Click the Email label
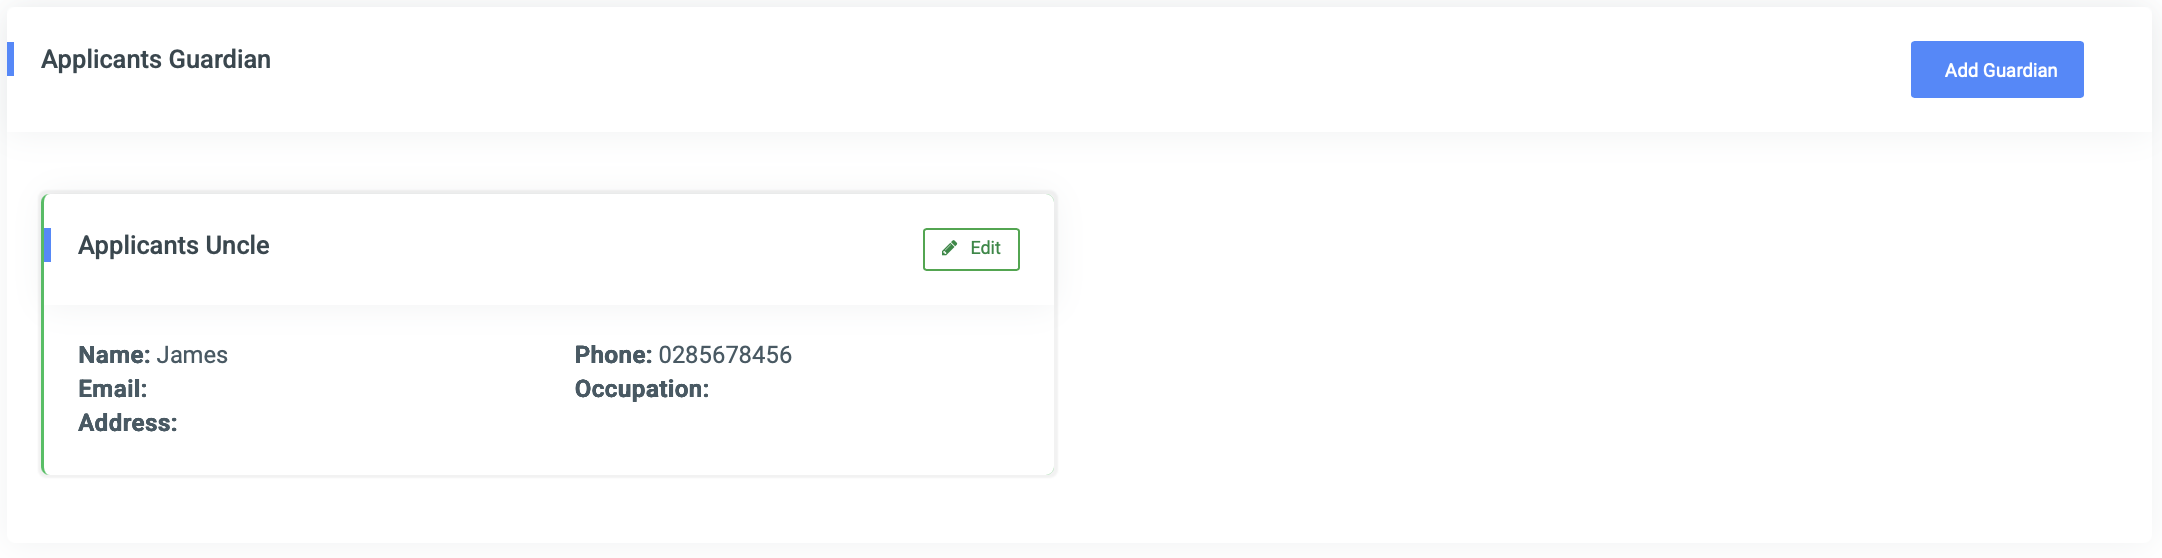 pos(113,389)
